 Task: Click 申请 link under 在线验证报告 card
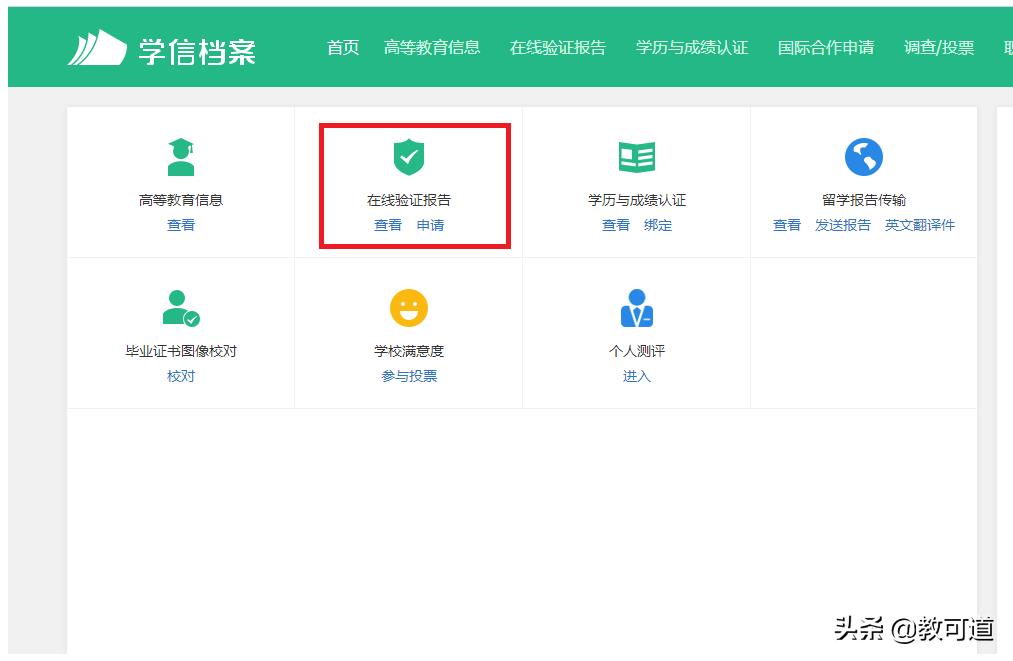[430, 225]
